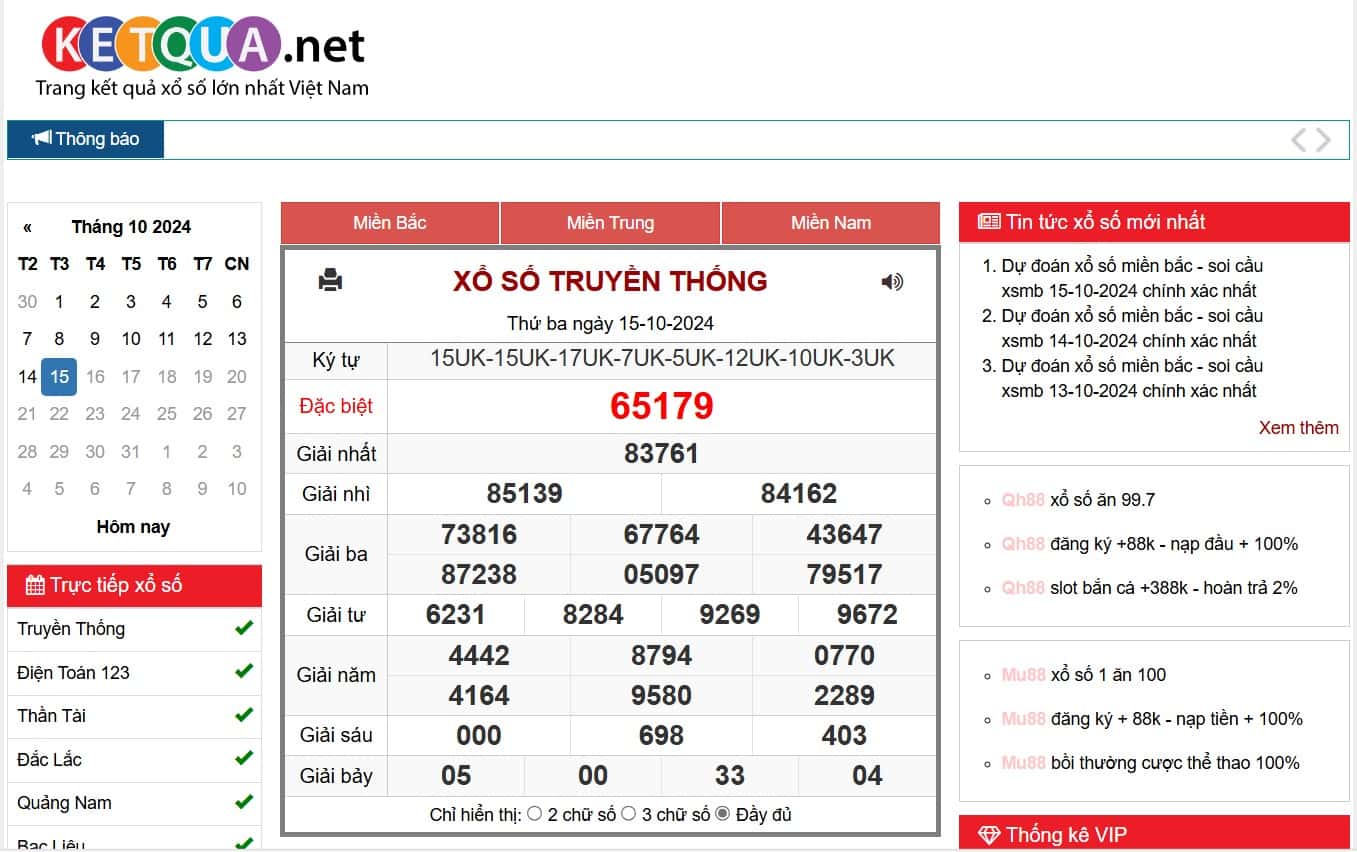Click Xem thêm in news panel
This screenshot has width=1357, height=852.
point(1298,427)
